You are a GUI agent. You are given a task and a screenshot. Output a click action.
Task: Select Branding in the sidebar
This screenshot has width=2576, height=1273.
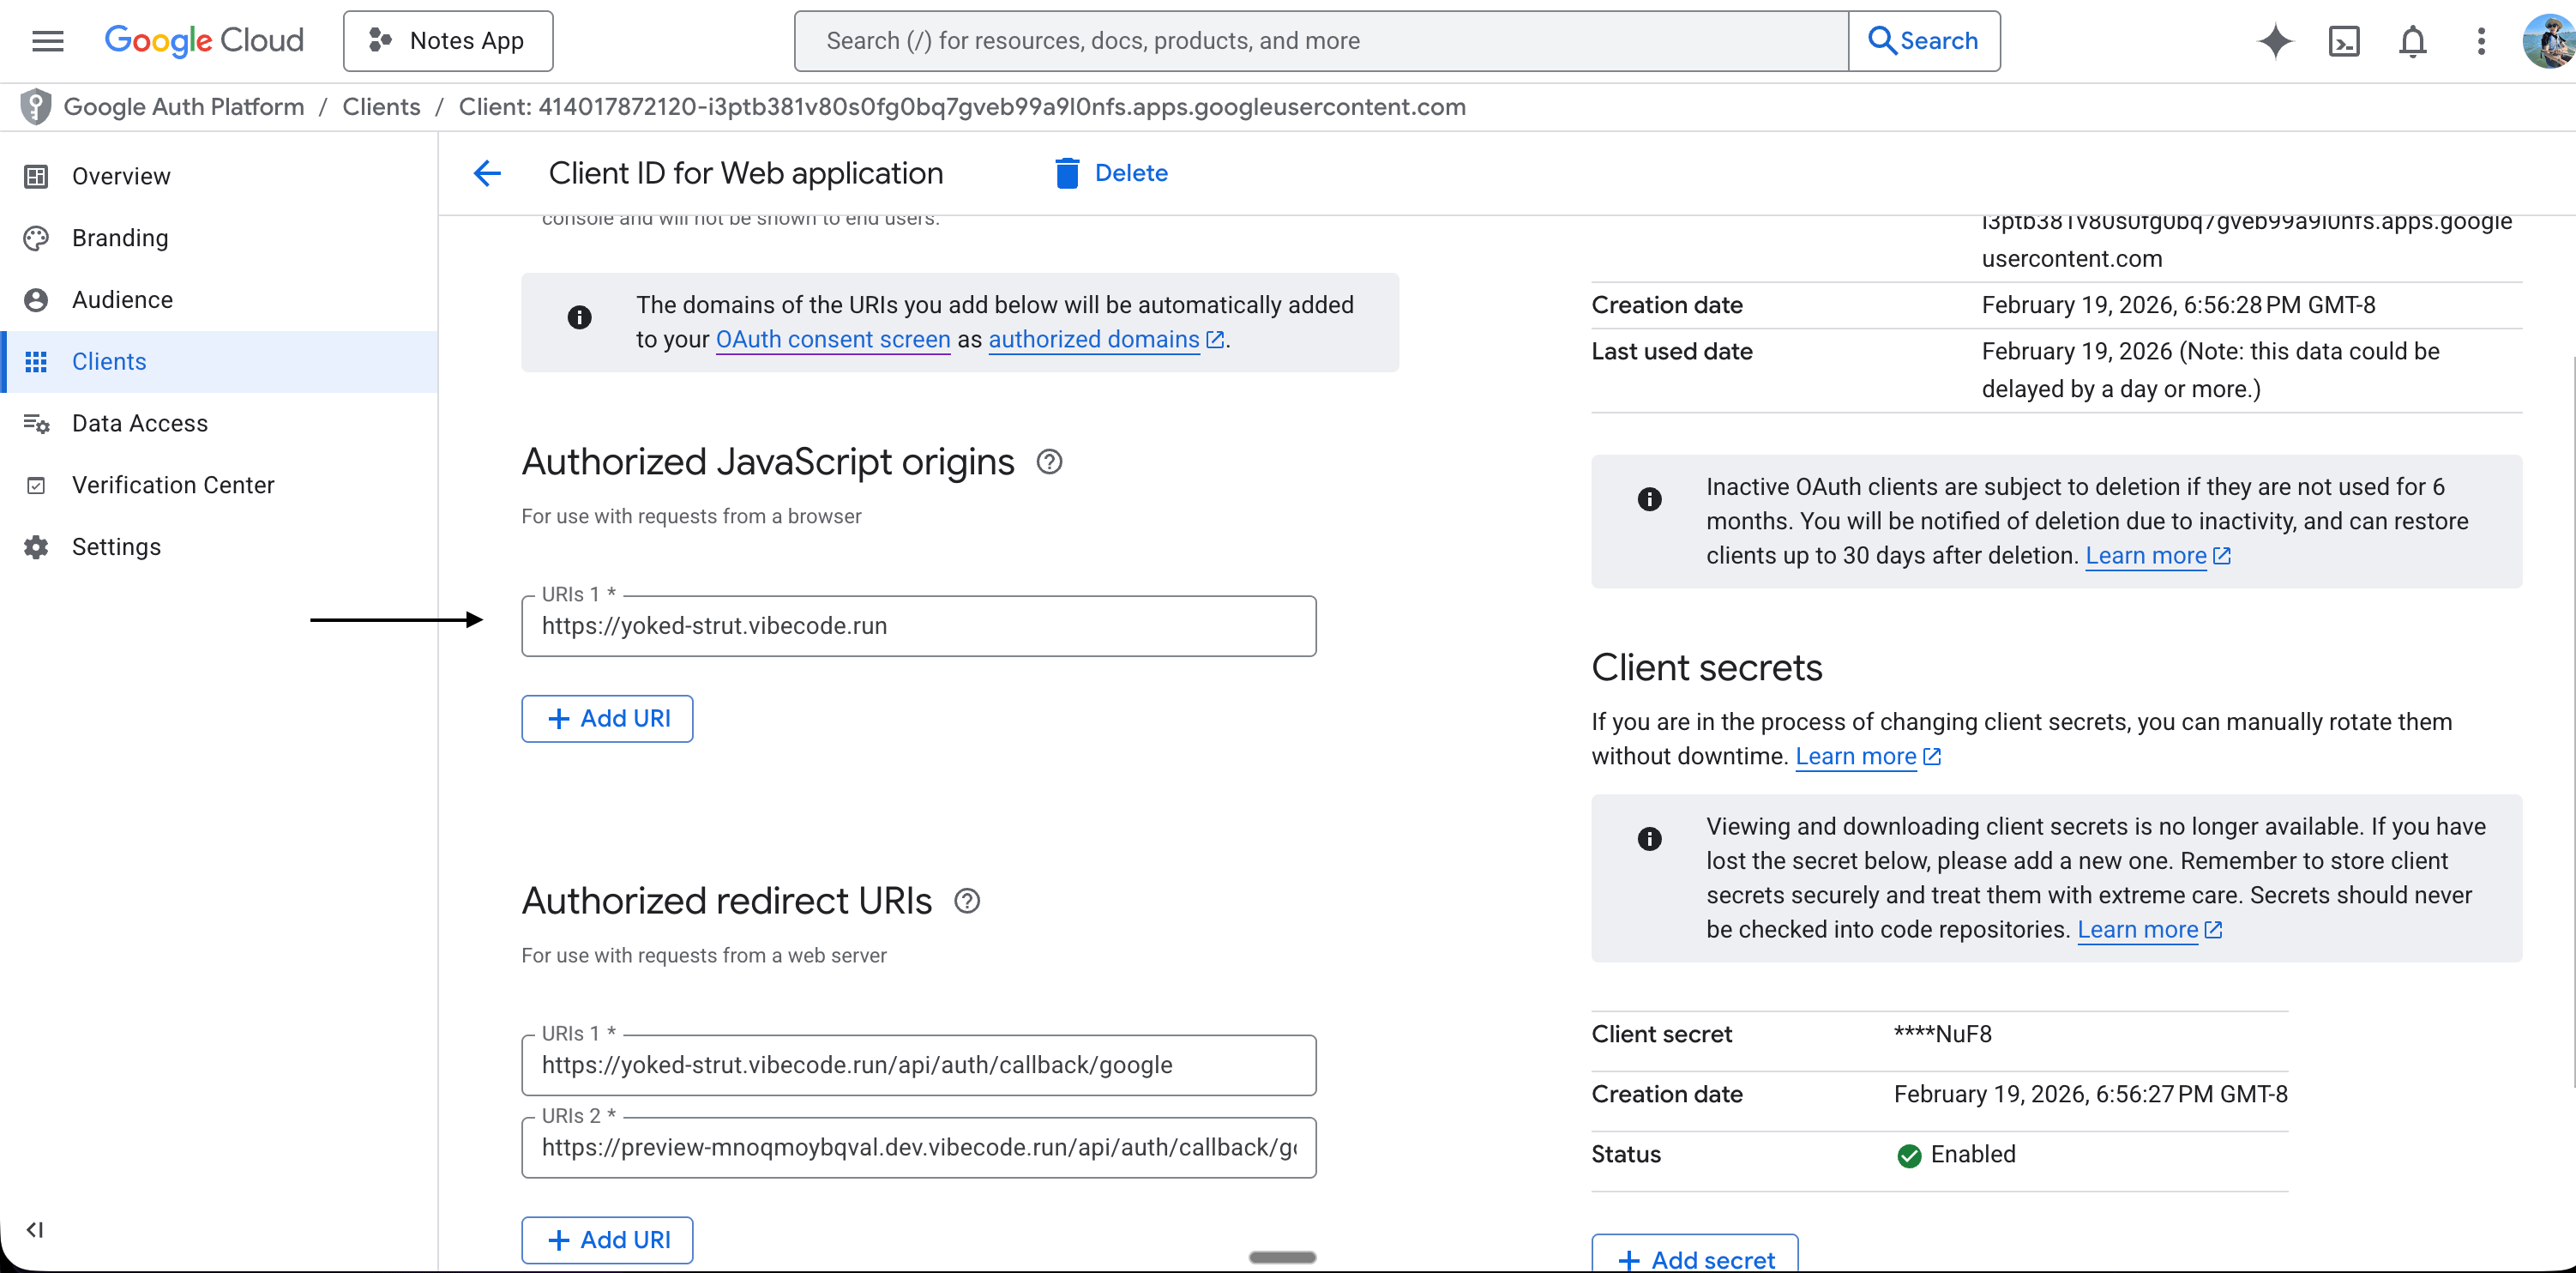click(120, 238)
